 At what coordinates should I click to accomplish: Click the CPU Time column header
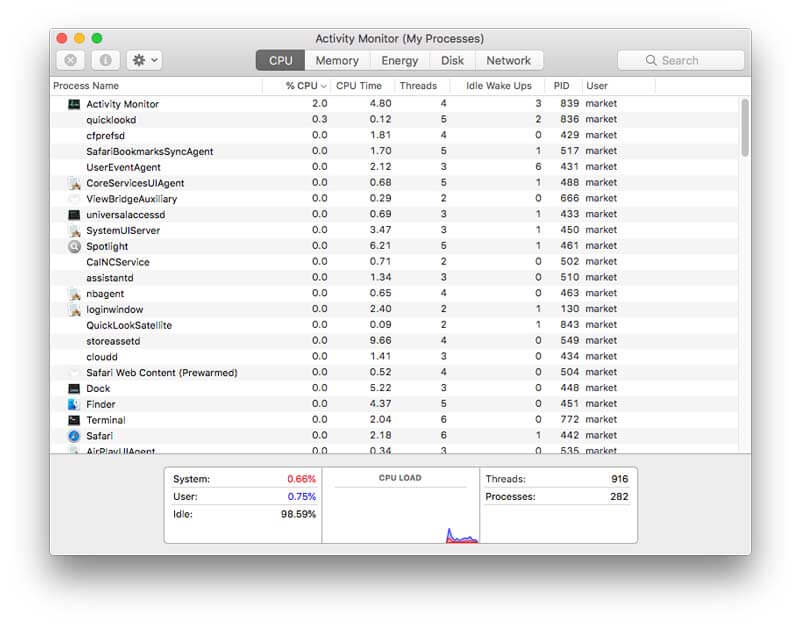[x=359, y=86]
